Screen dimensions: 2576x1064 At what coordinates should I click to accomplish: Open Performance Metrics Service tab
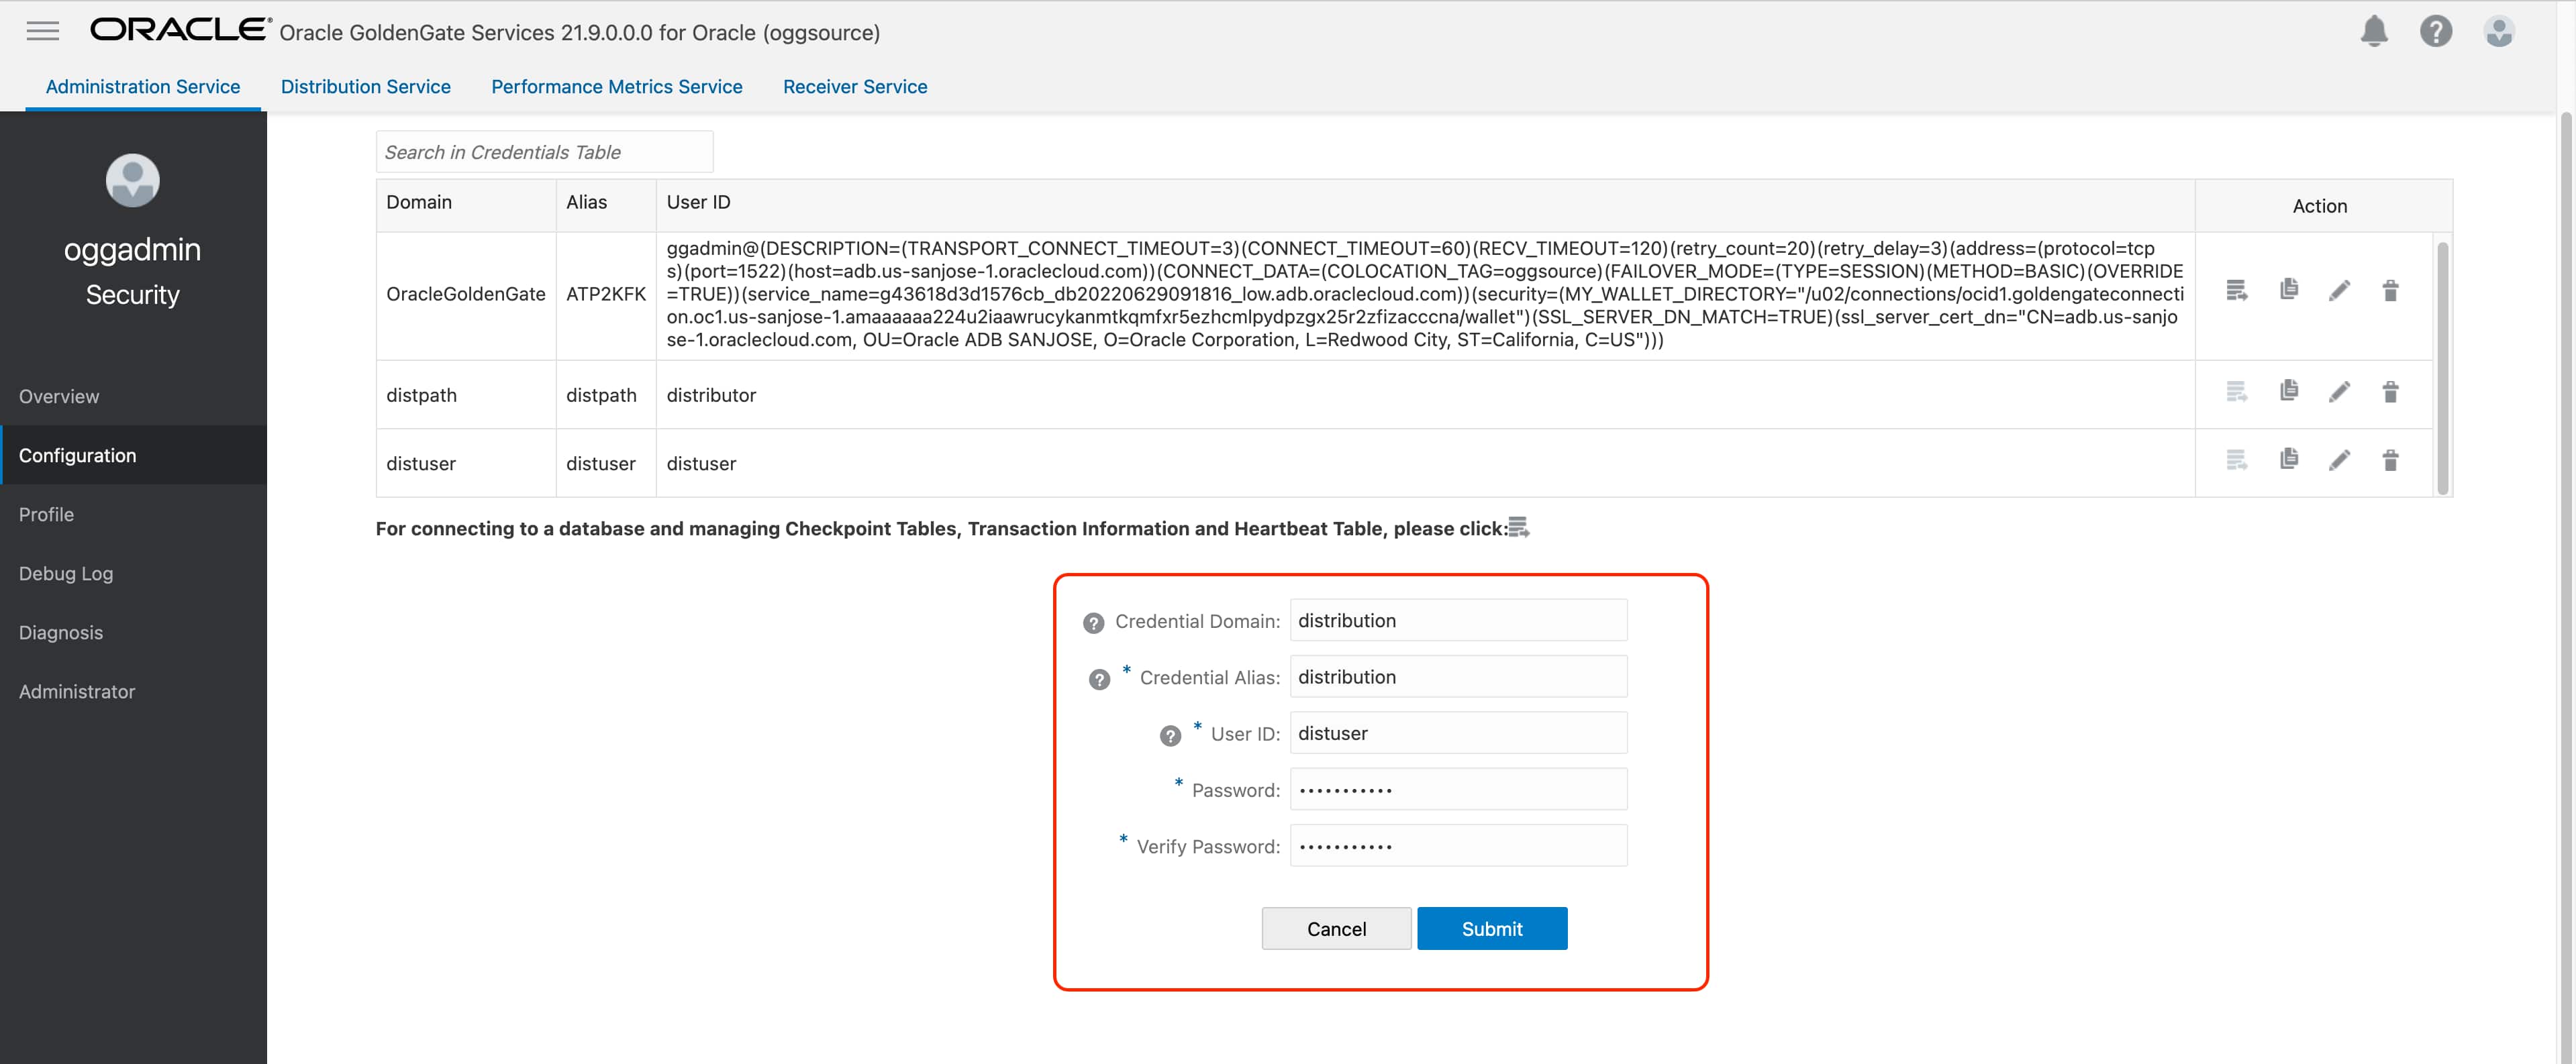pos(616,87)
